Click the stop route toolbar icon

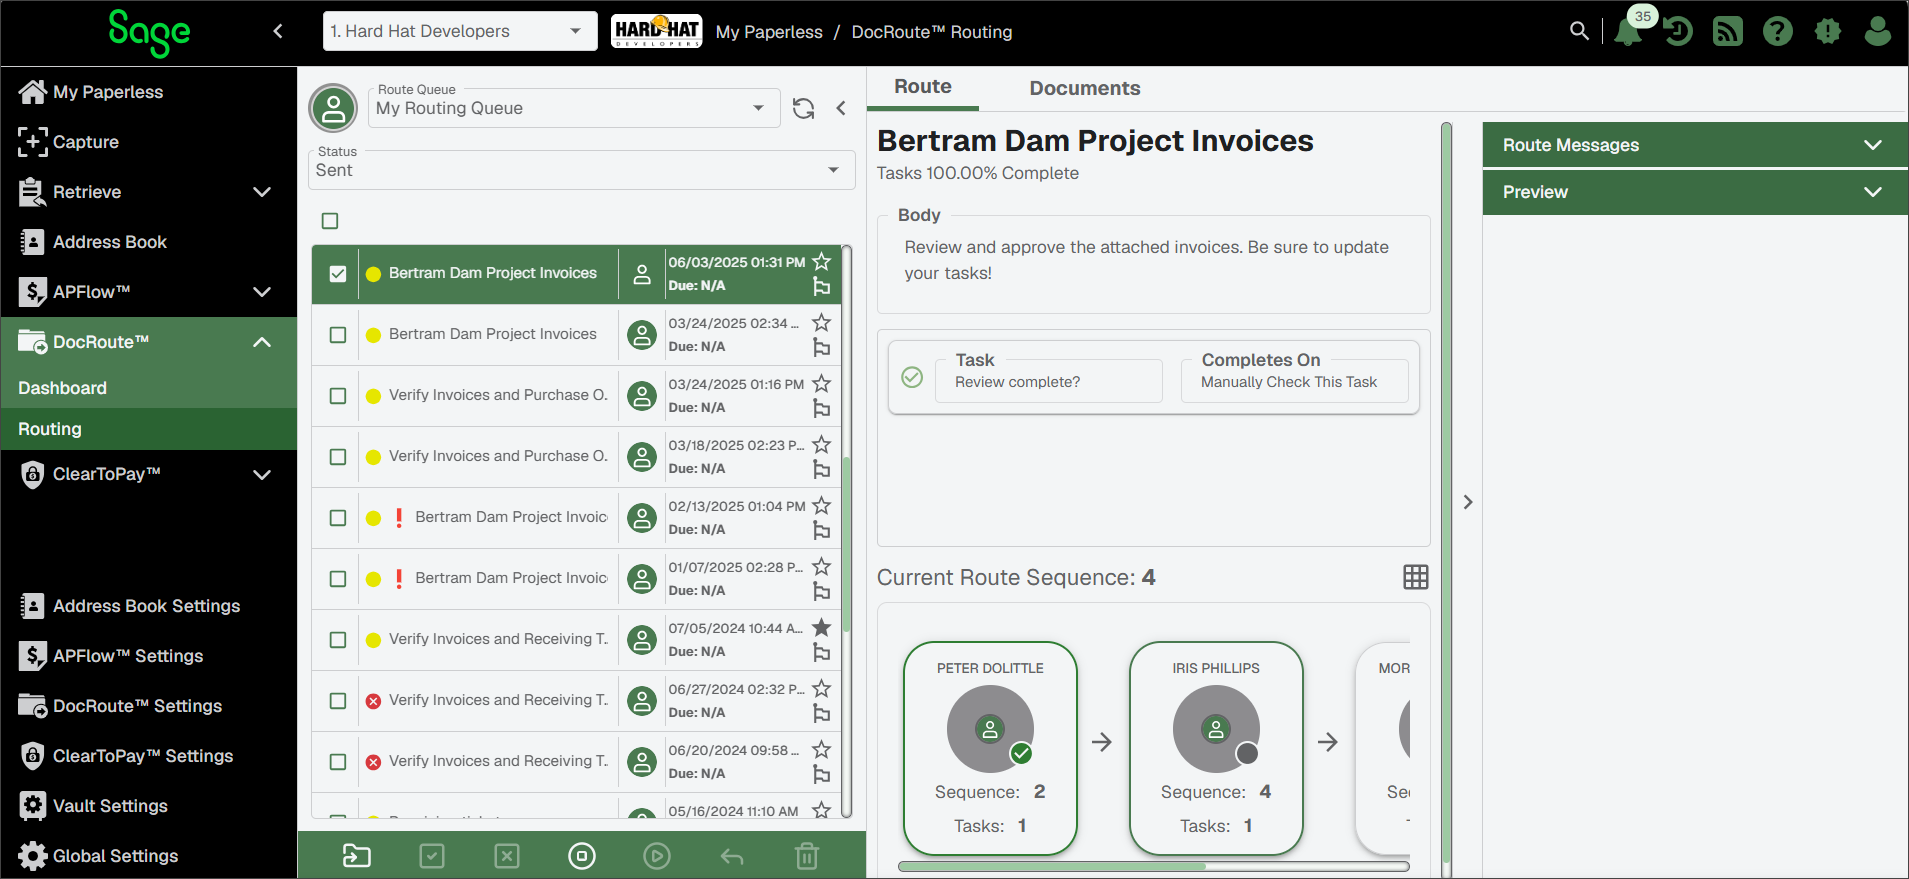[x=582, y=856]
